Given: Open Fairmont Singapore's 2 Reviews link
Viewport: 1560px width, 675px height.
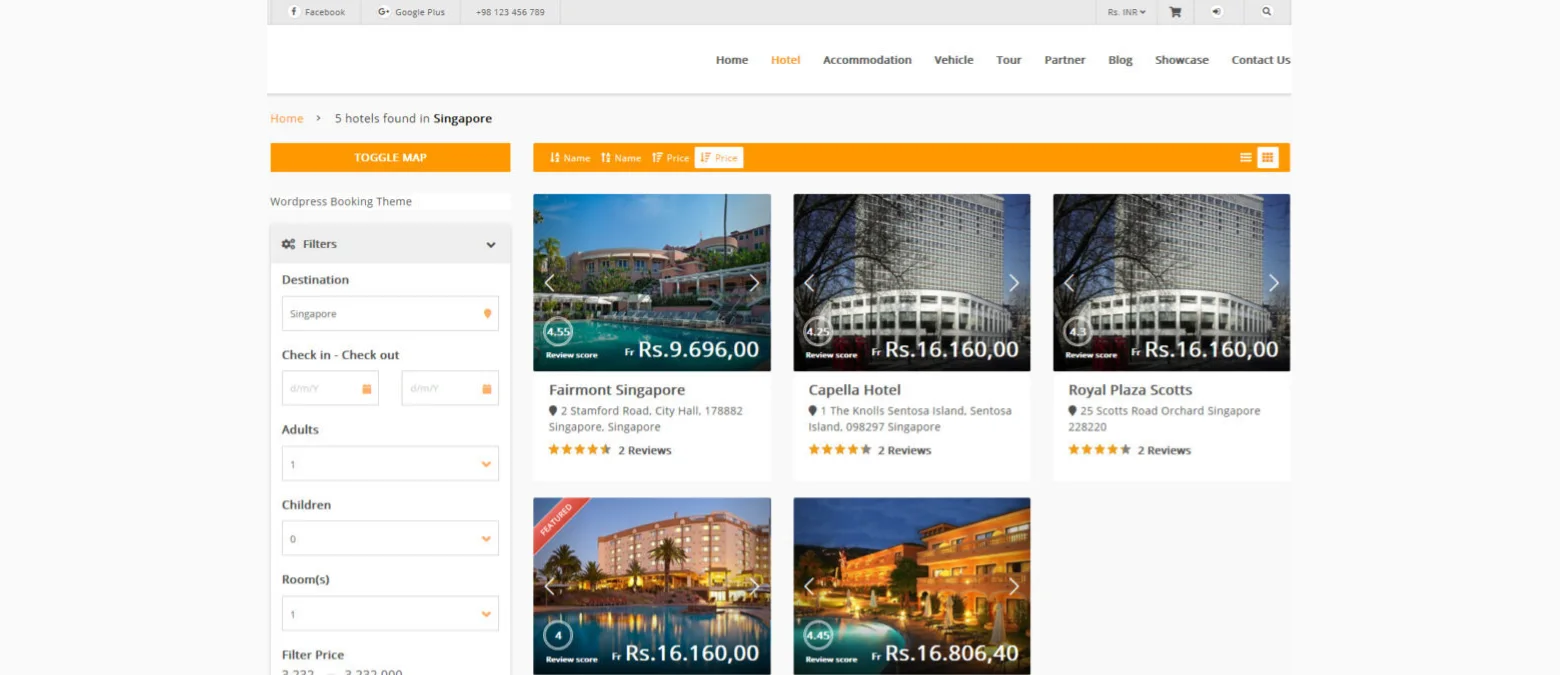Looking at the screenshot, I should 645,450.
